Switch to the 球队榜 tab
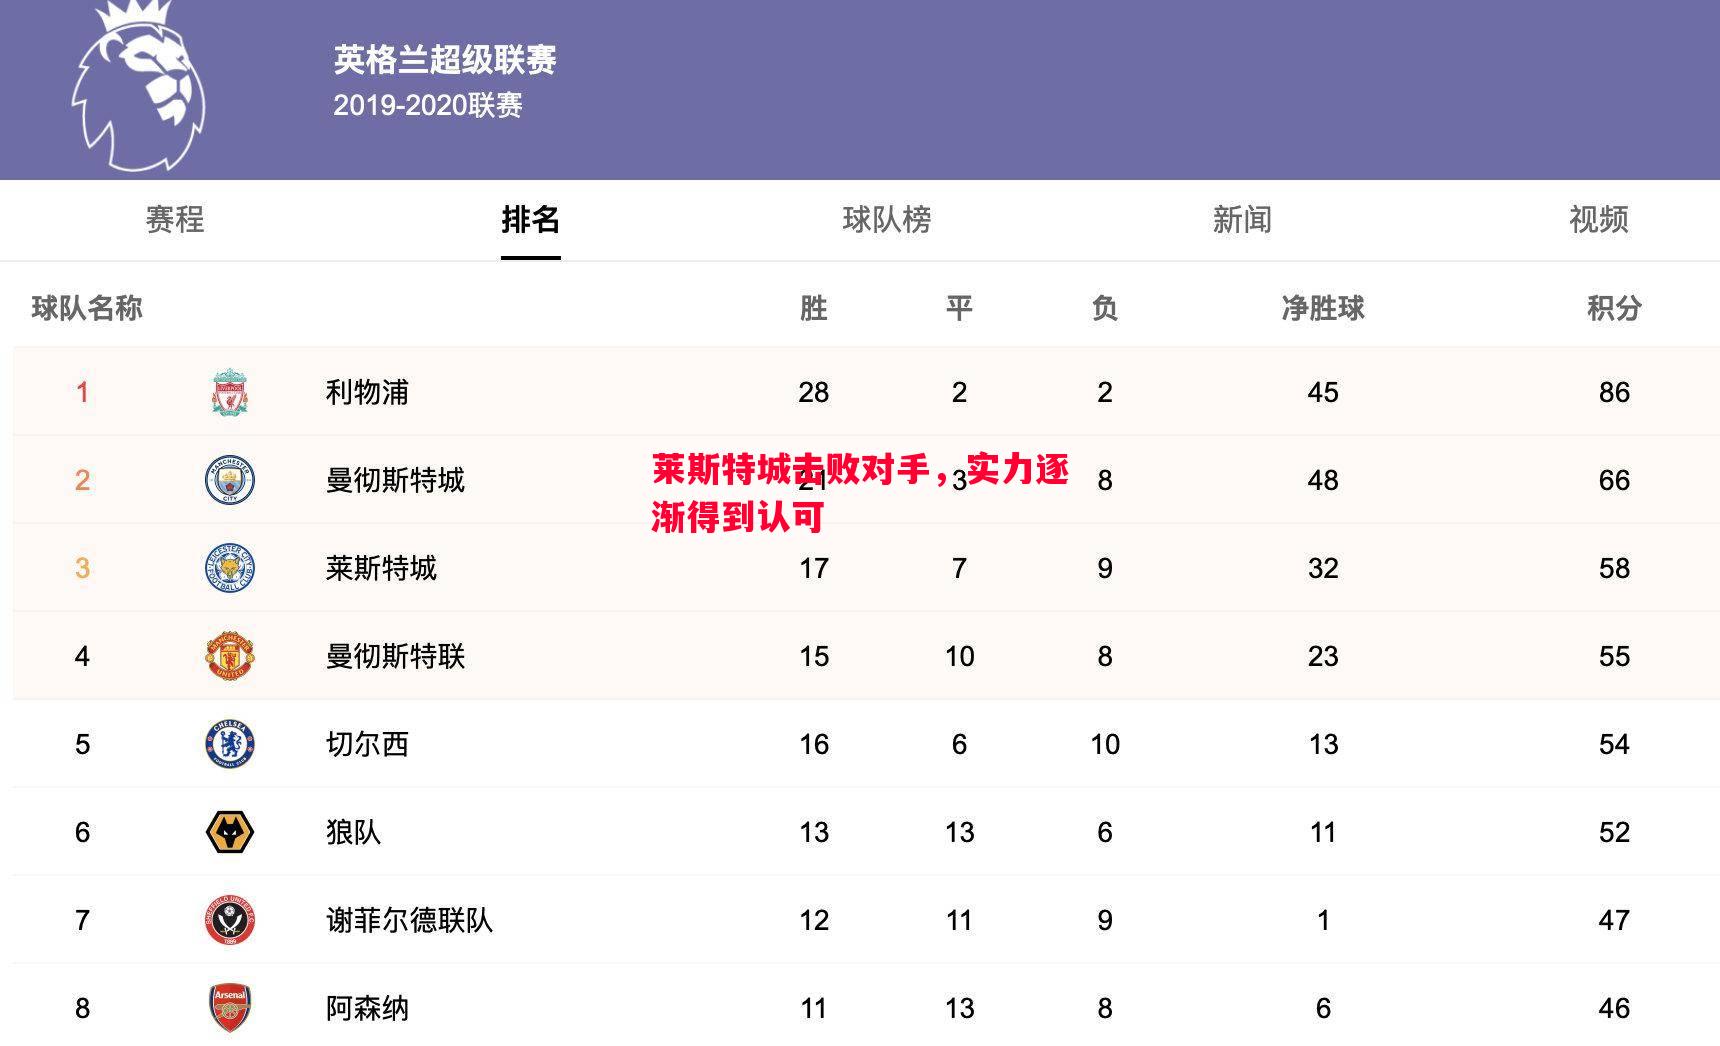 click(x=887, y=219)
